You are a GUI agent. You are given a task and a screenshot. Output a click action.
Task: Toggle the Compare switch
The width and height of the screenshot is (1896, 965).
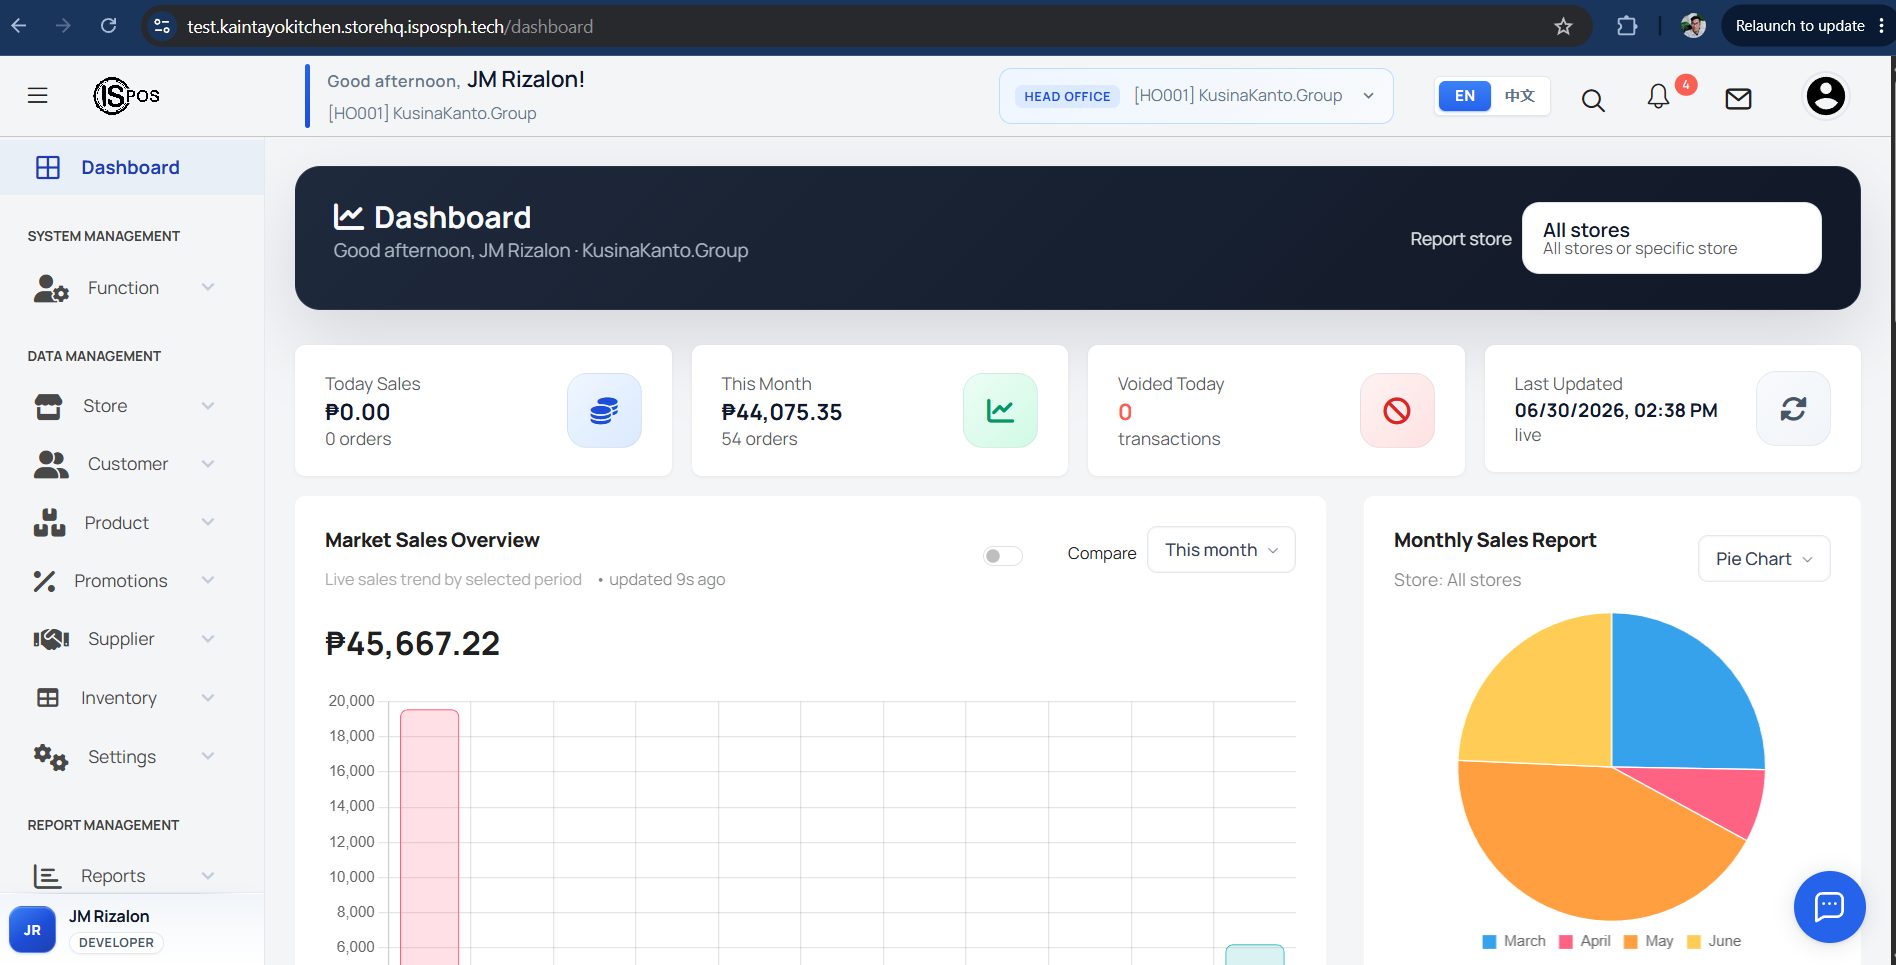click(1002, 555)
